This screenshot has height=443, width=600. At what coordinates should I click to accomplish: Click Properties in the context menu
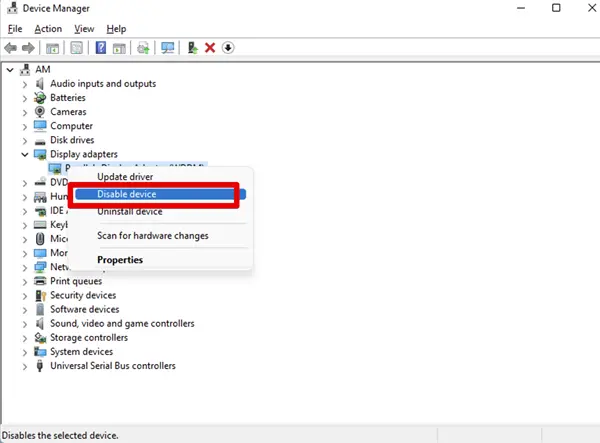[120, 260]
